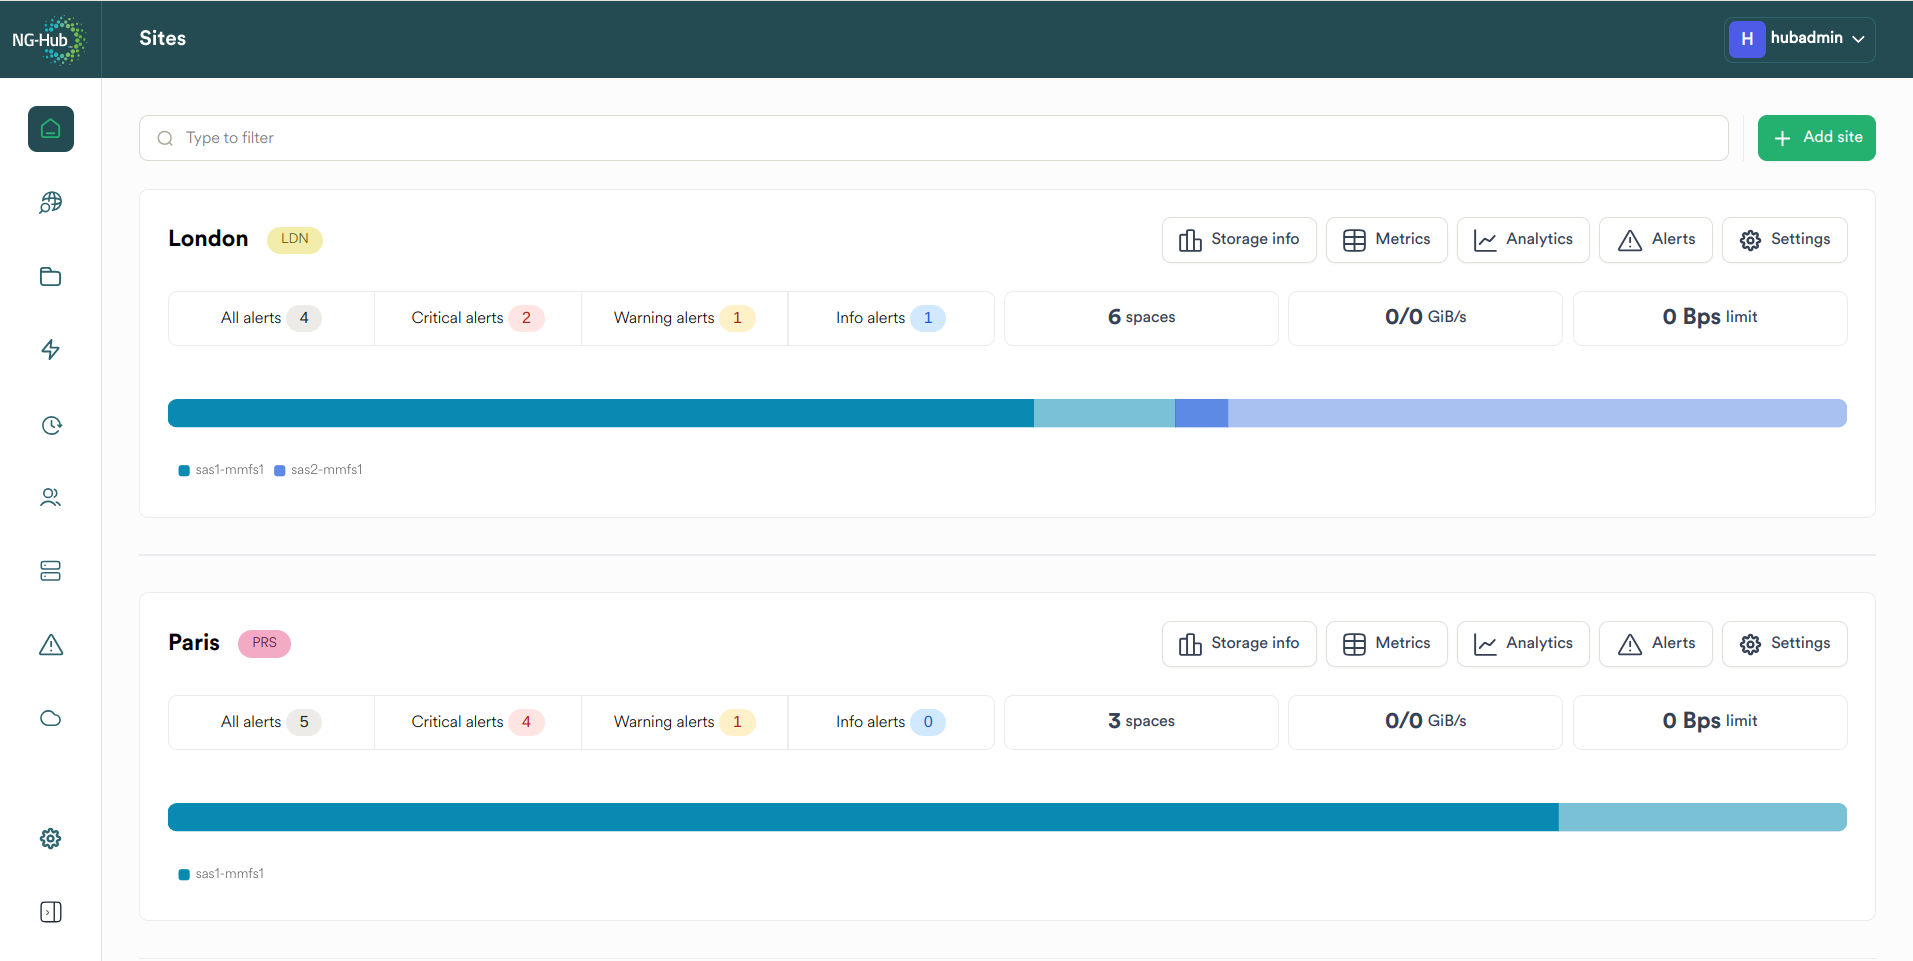Viewport: 1913px width, 961px height.
Task: Click the sas2-mmfs1 legend color swatch
Action: (280, 471)
